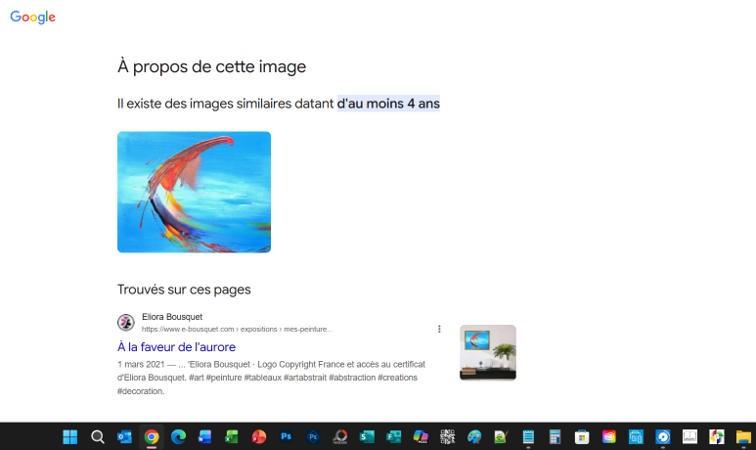Click the heading "À propos de cette image"
756x450 pixels.
pyautogui.click(x=212, y=67)
